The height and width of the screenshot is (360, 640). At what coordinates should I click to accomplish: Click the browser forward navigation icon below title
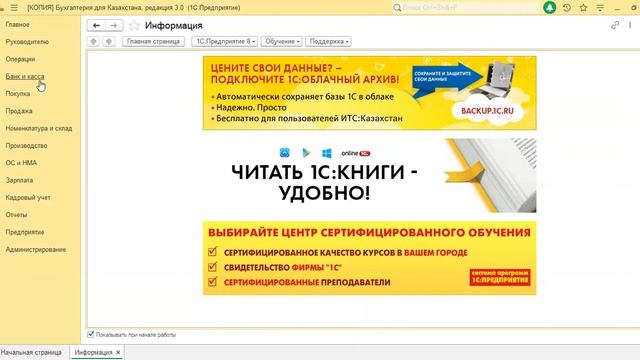109,41
